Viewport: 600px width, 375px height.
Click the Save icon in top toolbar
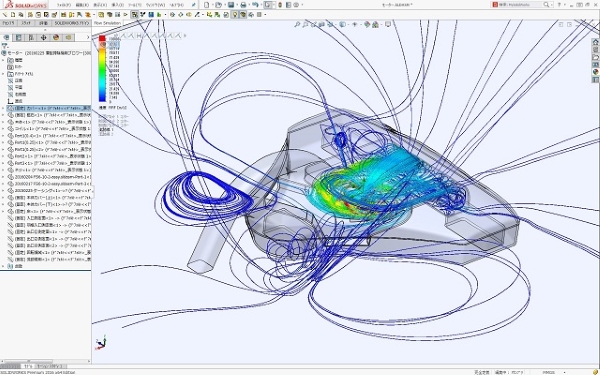pyautogui.click(x=231, y=5)
